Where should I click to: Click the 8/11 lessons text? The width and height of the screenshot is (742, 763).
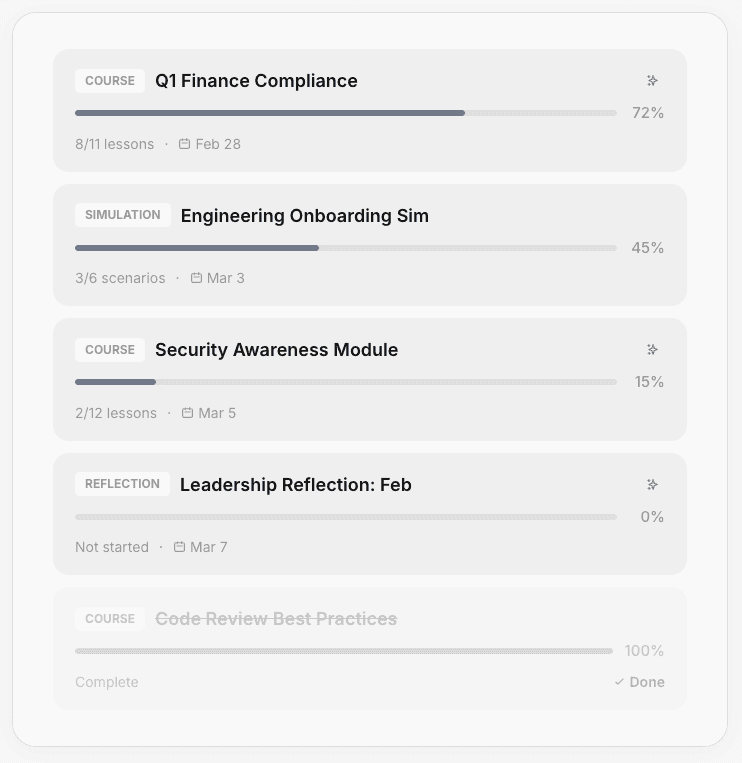[x=114, y=144]
